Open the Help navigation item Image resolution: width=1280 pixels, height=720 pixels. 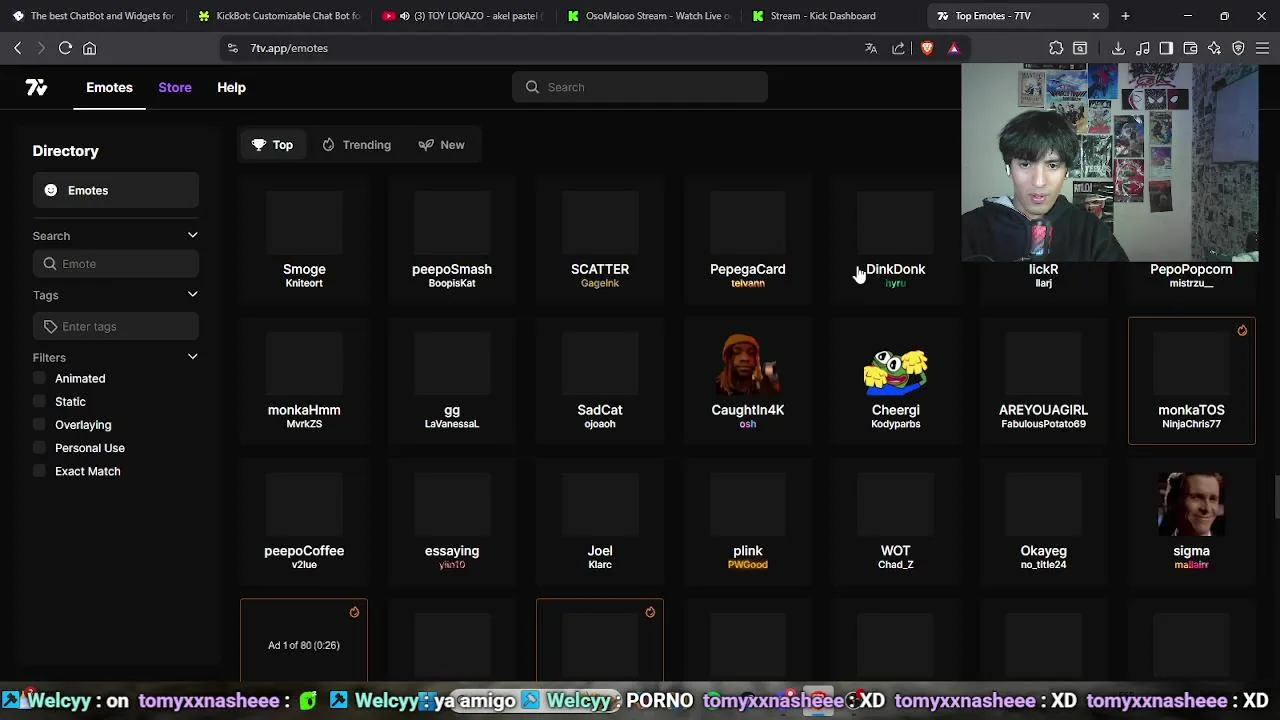[231, 87]
